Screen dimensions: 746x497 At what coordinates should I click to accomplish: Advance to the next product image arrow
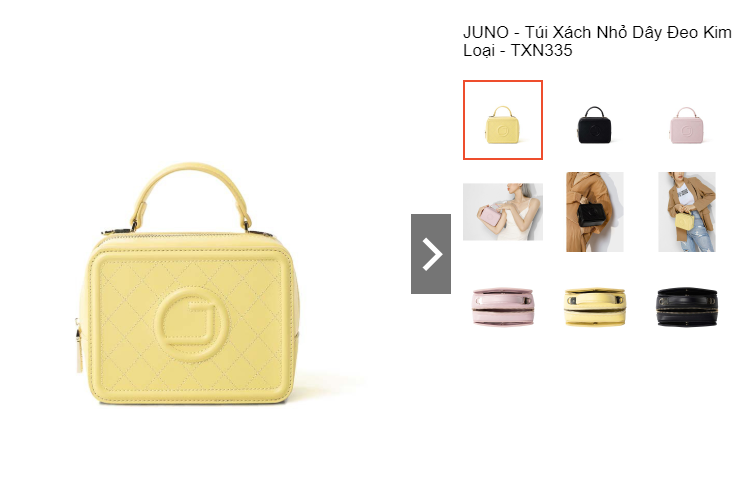[431, 253]
